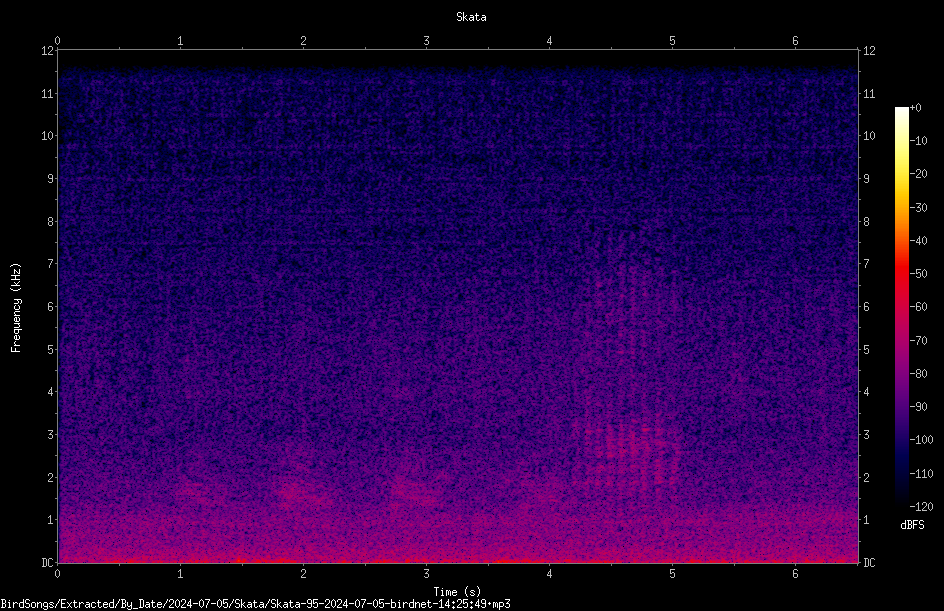
Task: Click the "Frequency (kHz)" axis label
Action: [16, 308]
